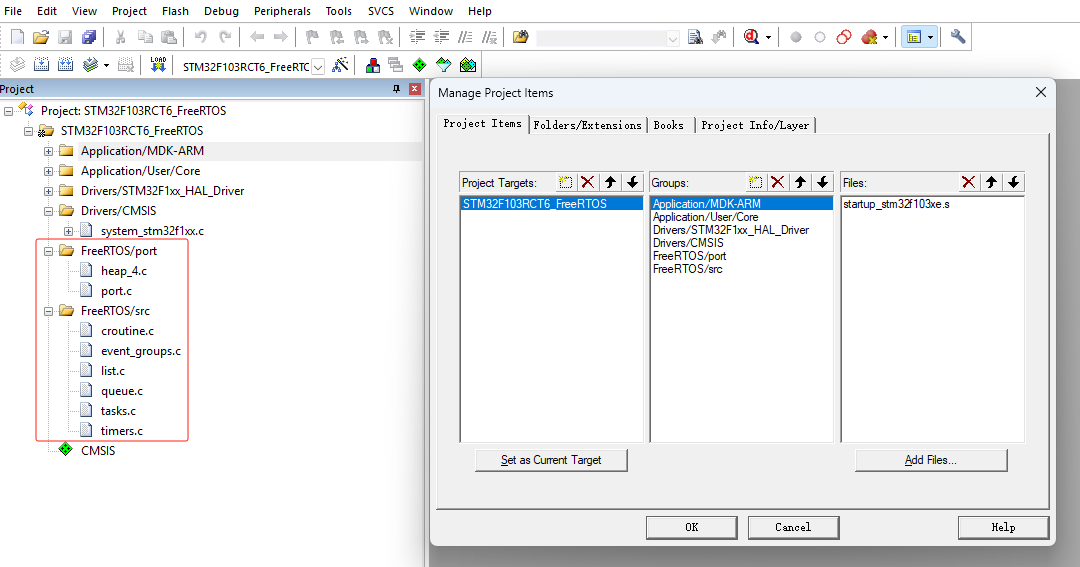
Task: Download code to flash with LOAD icon
Action: [158, 65]
